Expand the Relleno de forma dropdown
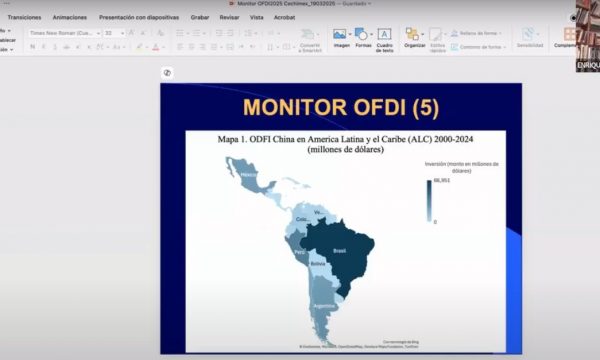This screenshot has width=600, height=360. tap(501, 33)
